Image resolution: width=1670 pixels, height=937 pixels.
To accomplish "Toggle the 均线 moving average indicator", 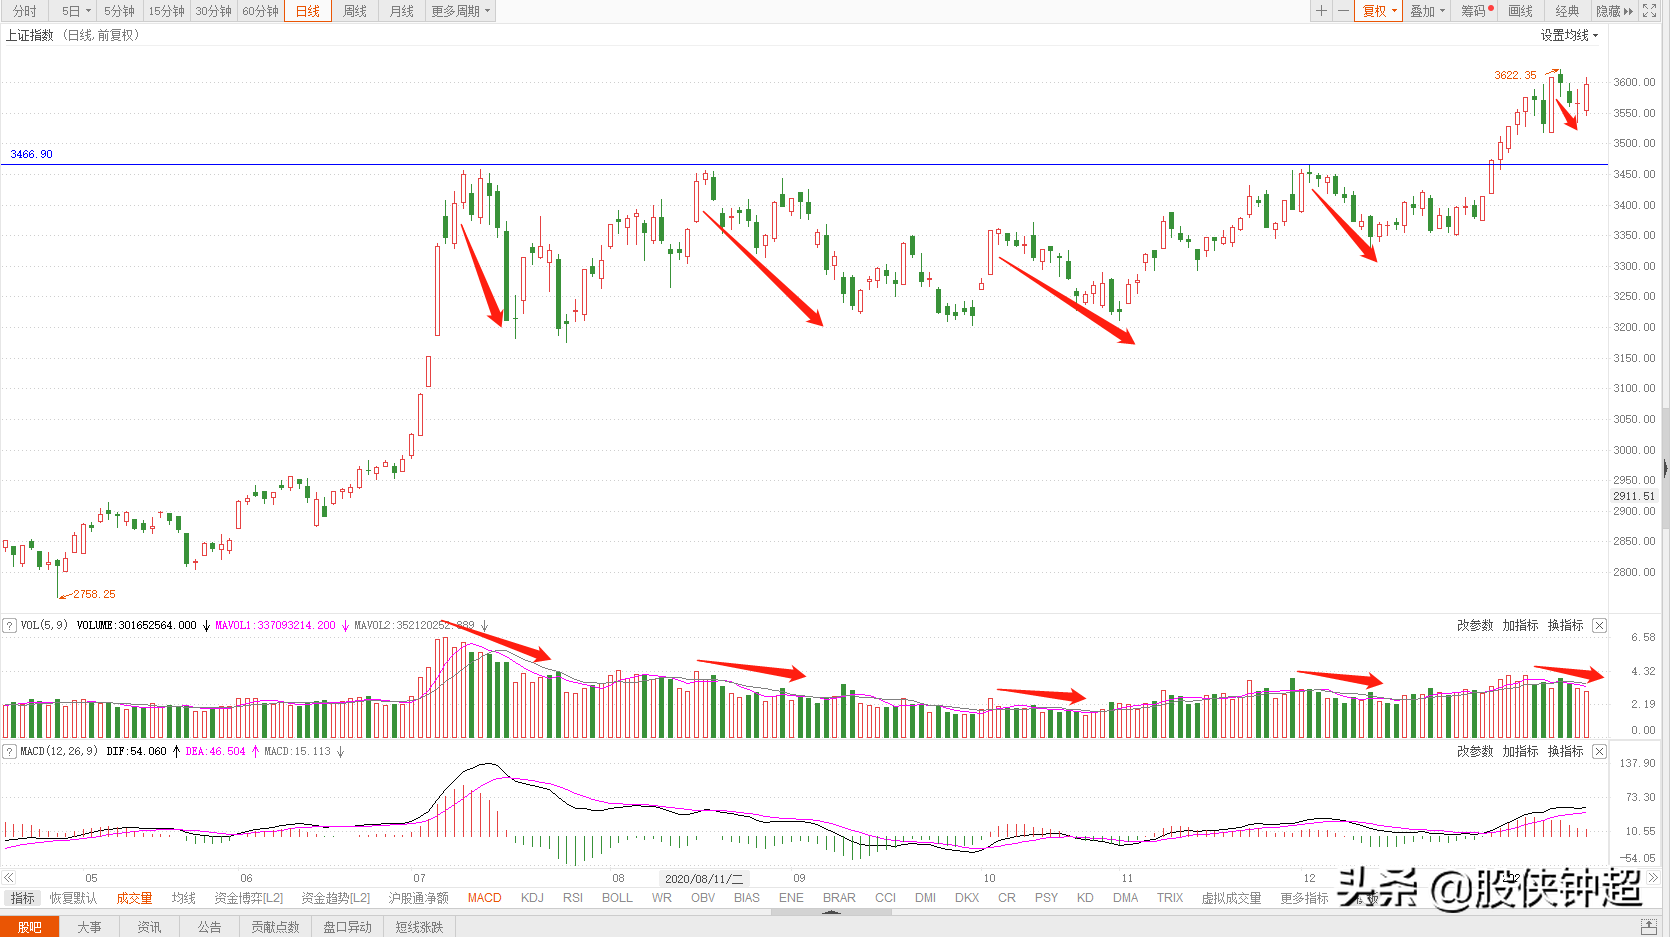I will [184, 898].
